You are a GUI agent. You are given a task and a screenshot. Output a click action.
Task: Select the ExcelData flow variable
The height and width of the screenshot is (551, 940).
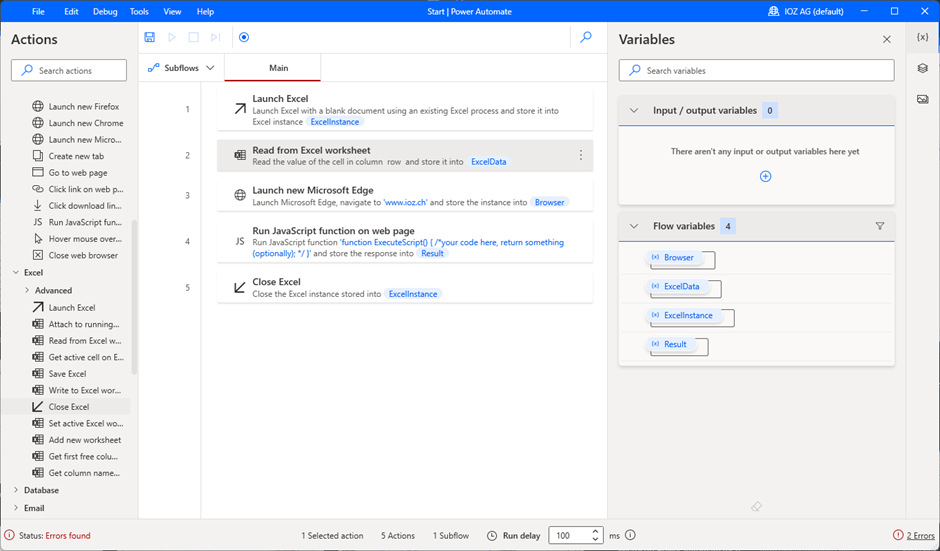[676, 286]
